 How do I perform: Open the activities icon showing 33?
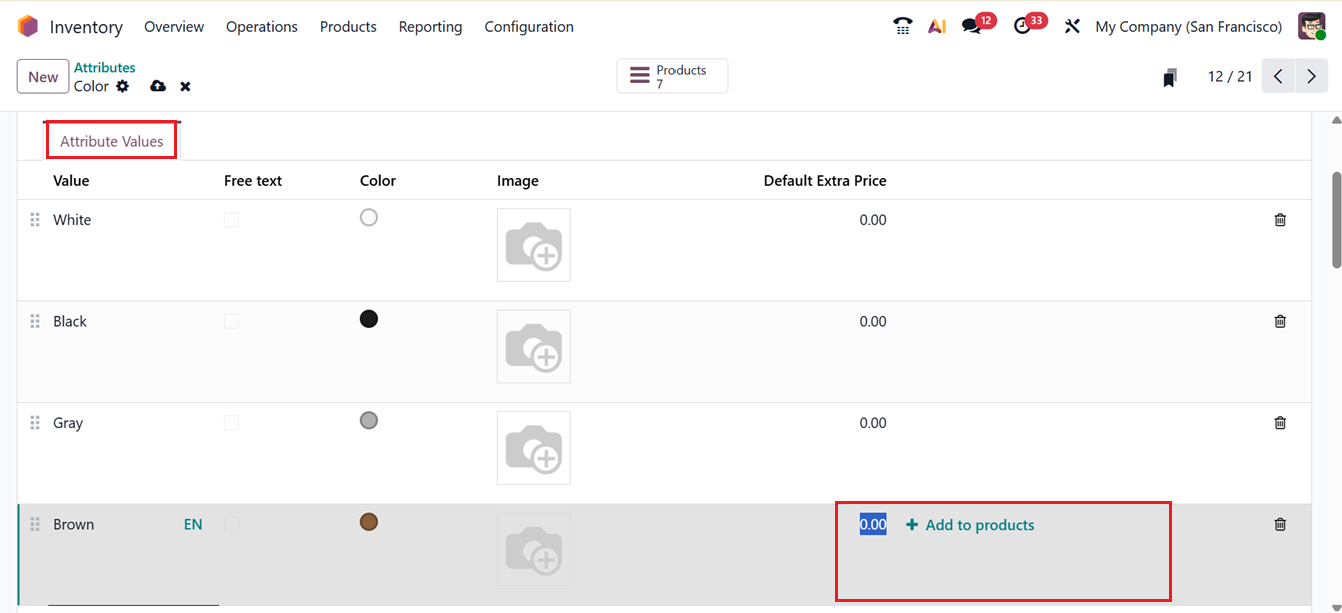pos(1024,25)
